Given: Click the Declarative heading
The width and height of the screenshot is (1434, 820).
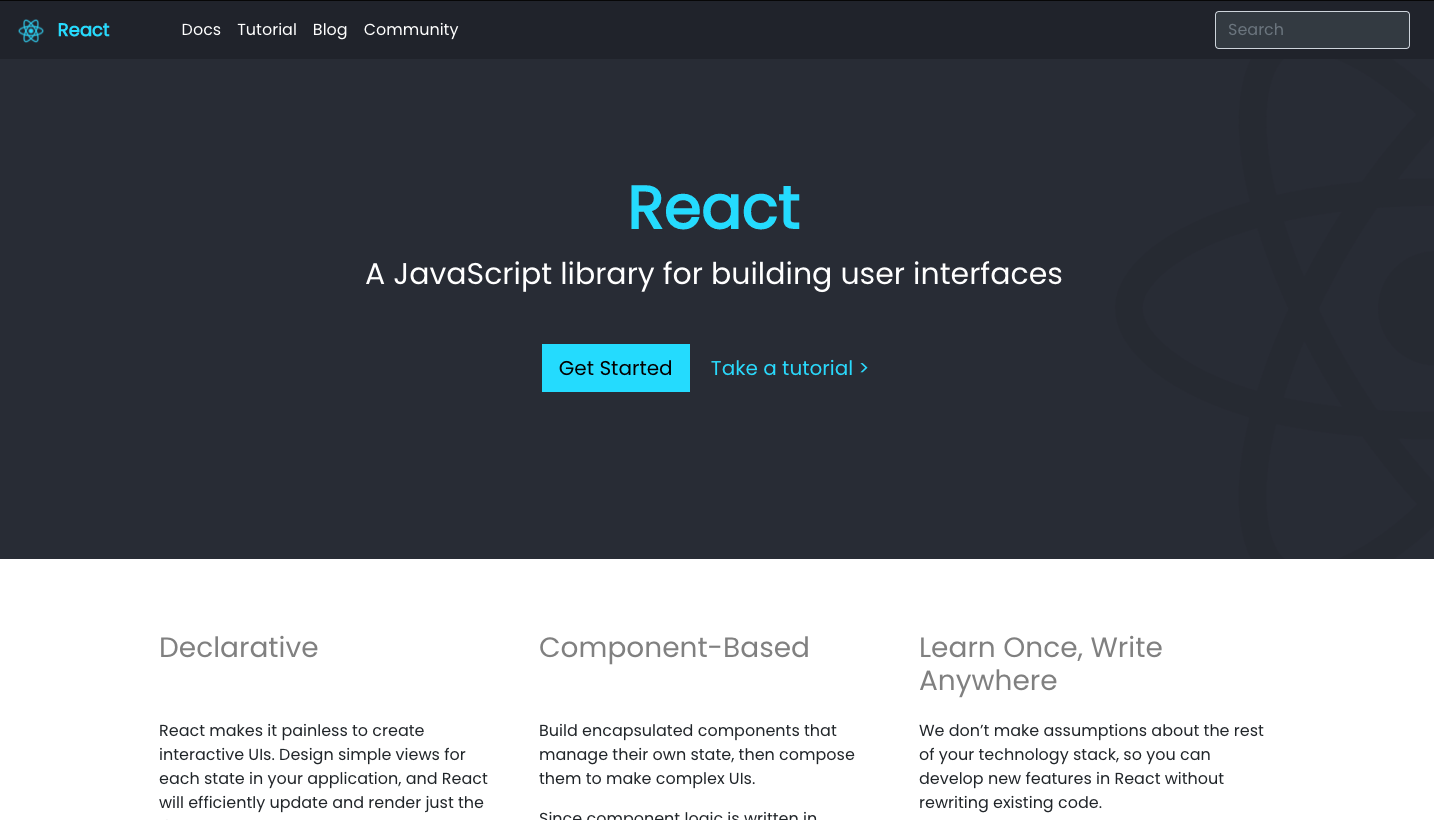Looking at the screenshot, I should pyautogui.click(x=239, y=647).
